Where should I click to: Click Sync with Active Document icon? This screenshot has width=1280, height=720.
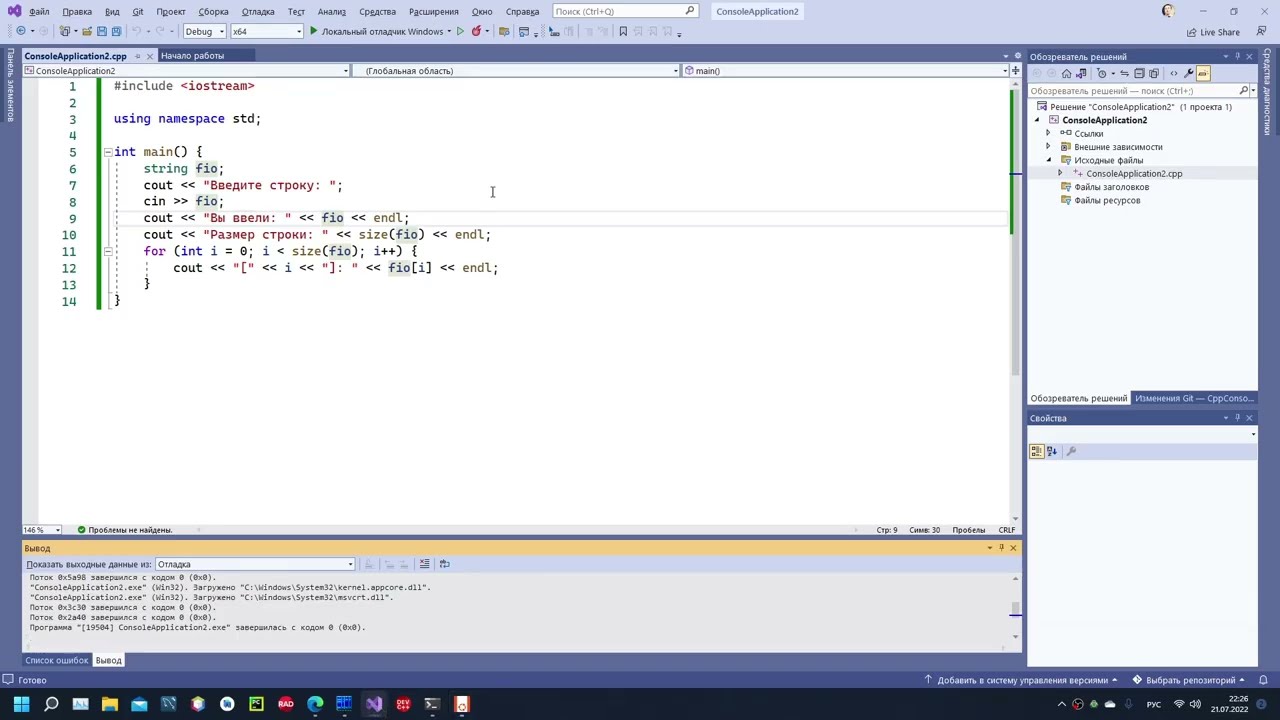click(x=1124, y=73)
